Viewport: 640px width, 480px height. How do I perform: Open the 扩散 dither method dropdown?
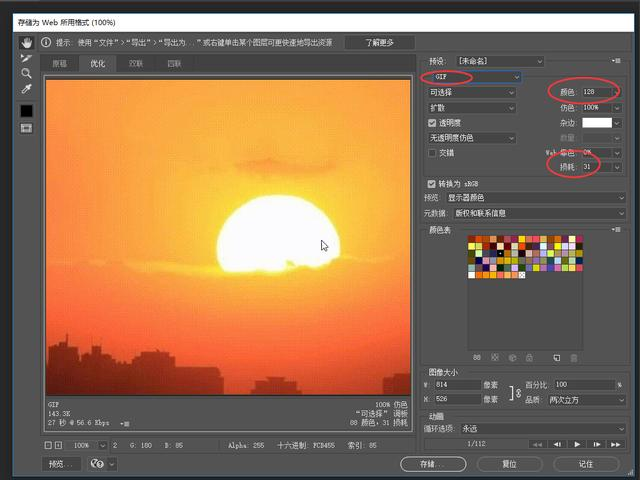tap(472, 108)
